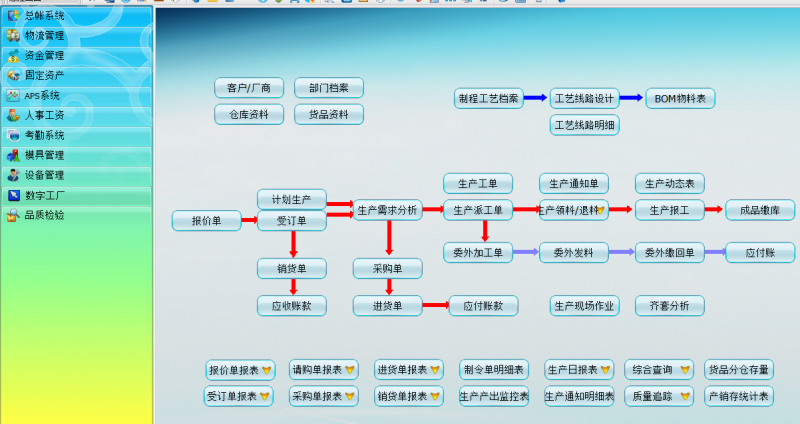Open the 生产需求分析 flow node
800x424 pixels.
388,210
